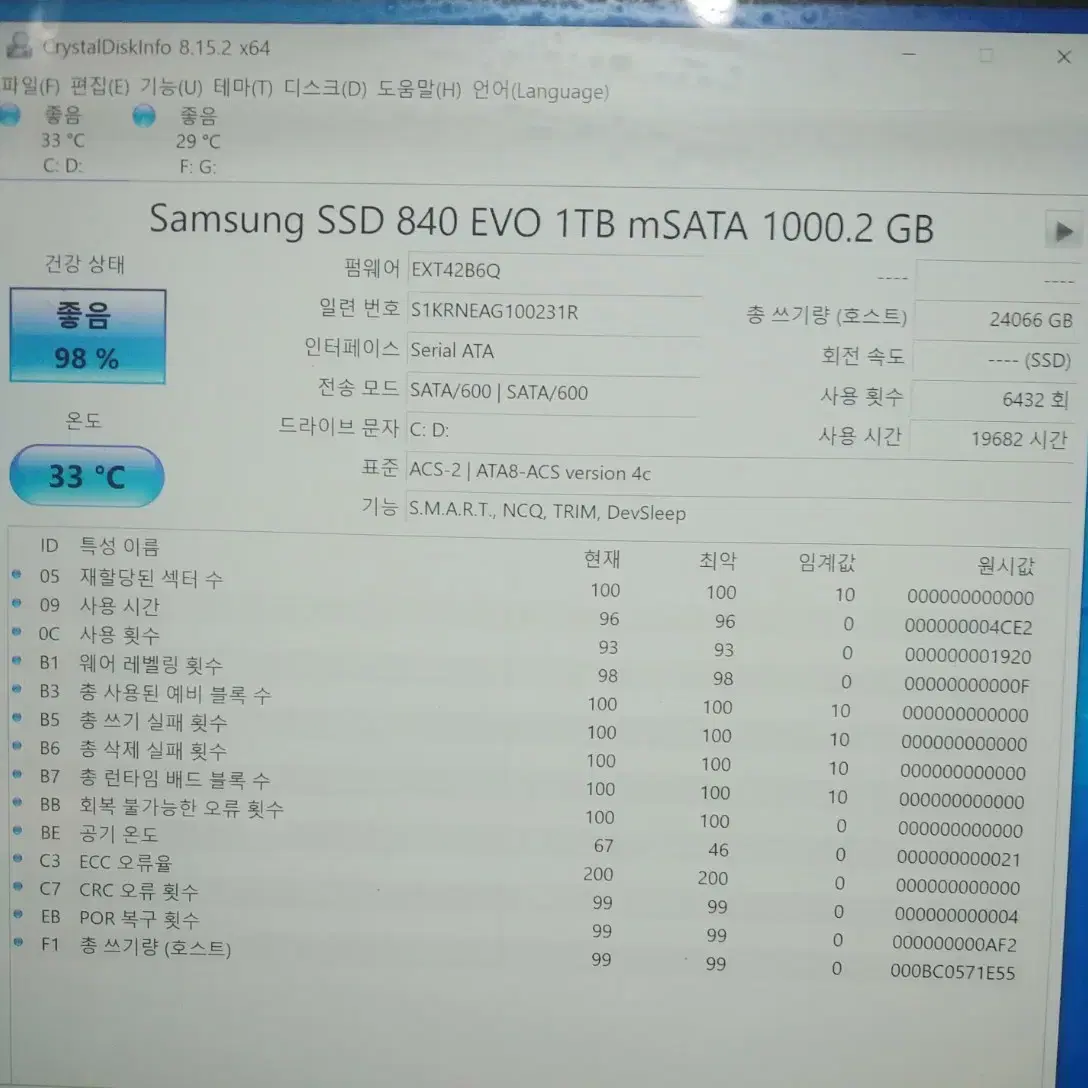Open the 언어(Language) menu

click(540, 91)
